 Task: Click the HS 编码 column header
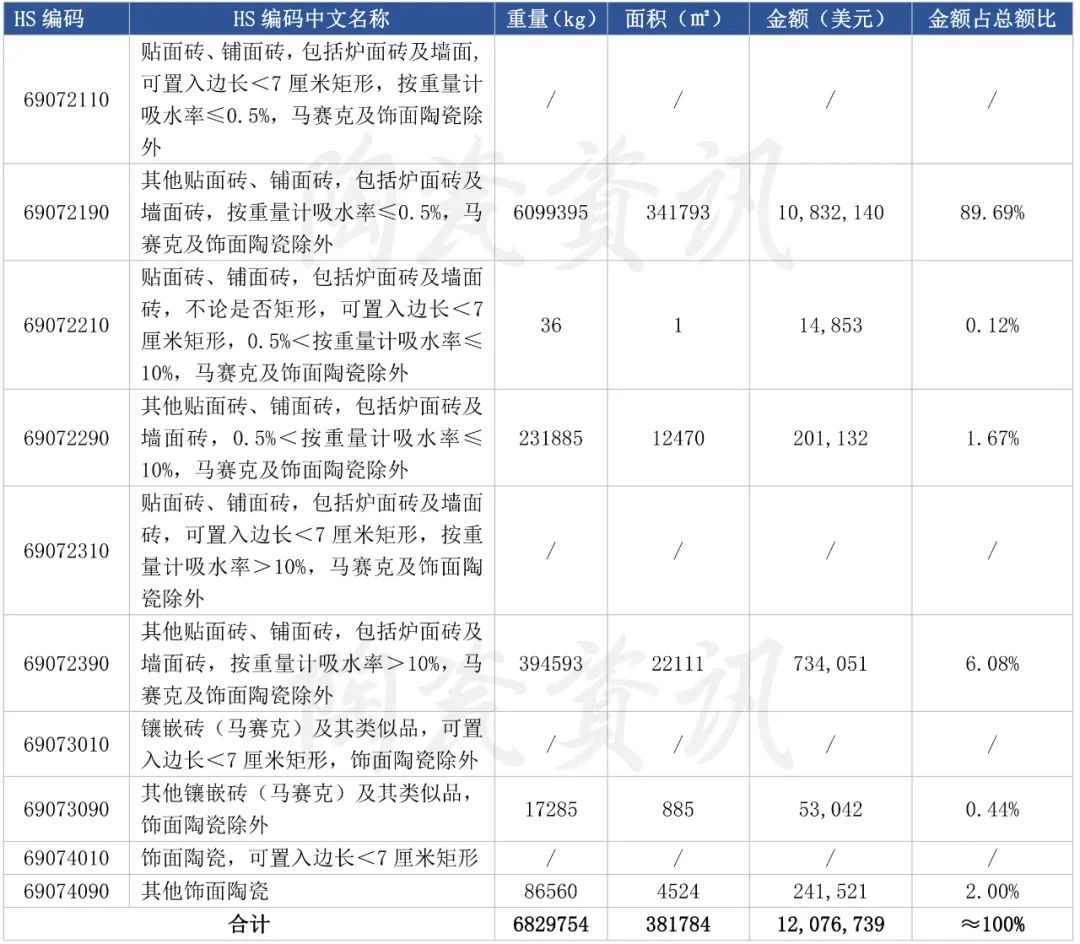(66, 19)
